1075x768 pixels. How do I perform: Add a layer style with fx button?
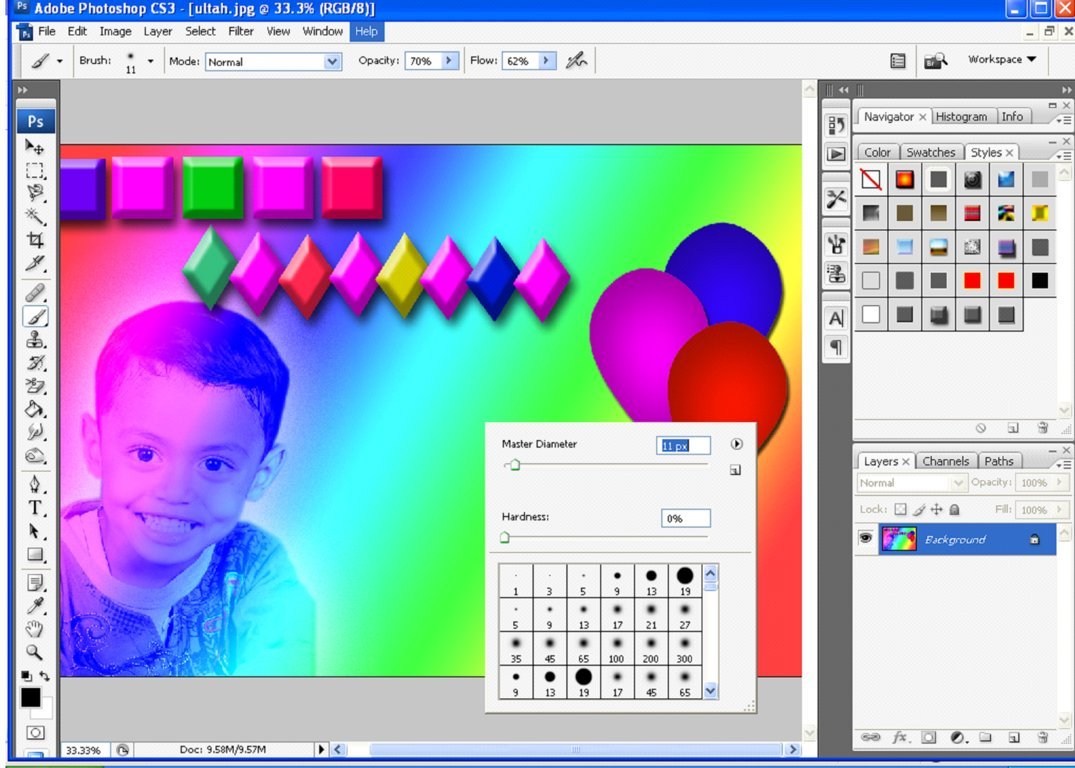pyautogui.click(x=899, y=737)
